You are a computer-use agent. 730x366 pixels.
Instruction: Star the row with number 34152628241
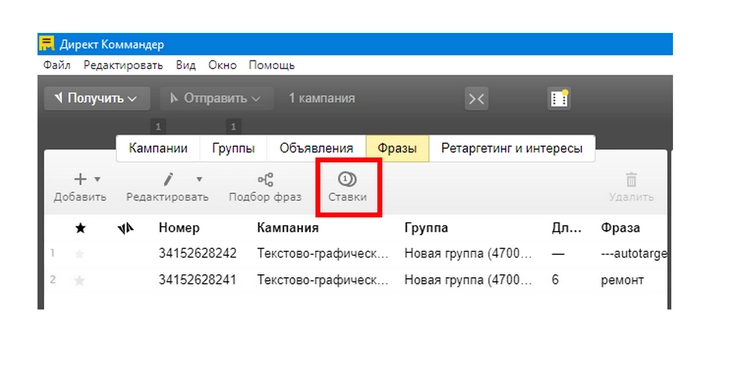(80, 281)
